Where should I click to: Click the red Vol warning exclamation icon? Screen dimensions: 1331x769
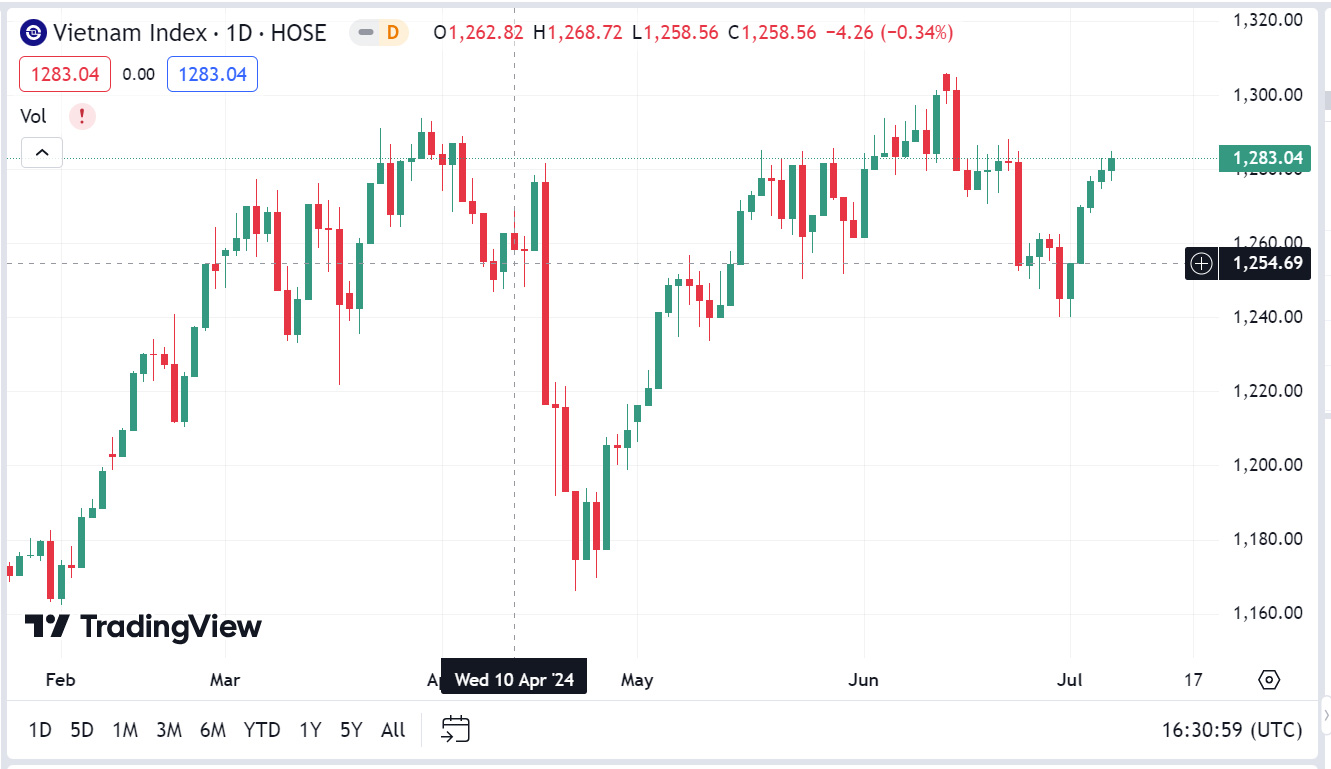click(x=82, y=116)
